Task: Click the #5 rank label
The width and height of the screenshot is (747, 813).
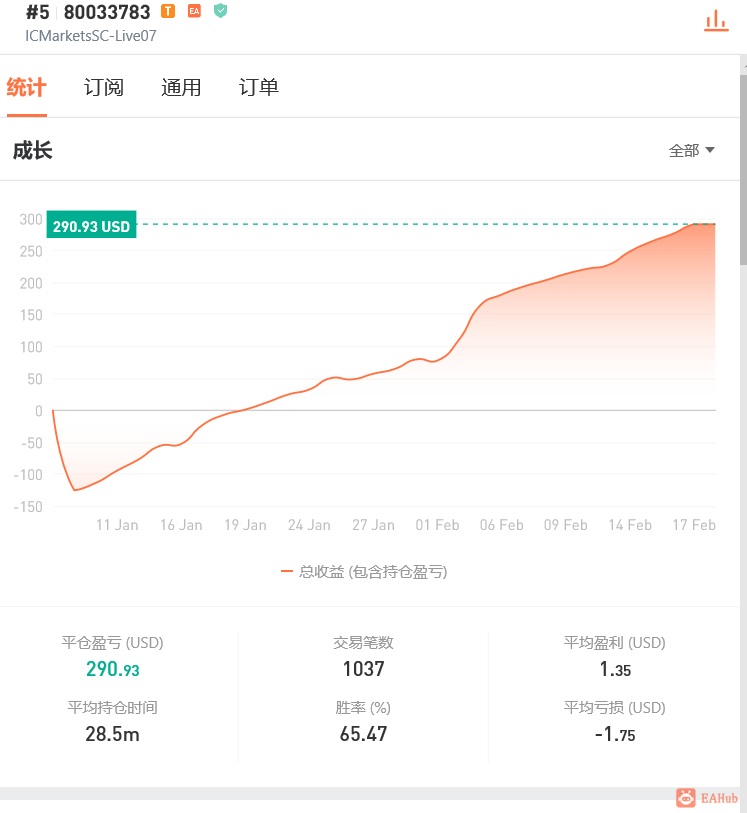Action: pyautogui.click(x=37, y=12)
